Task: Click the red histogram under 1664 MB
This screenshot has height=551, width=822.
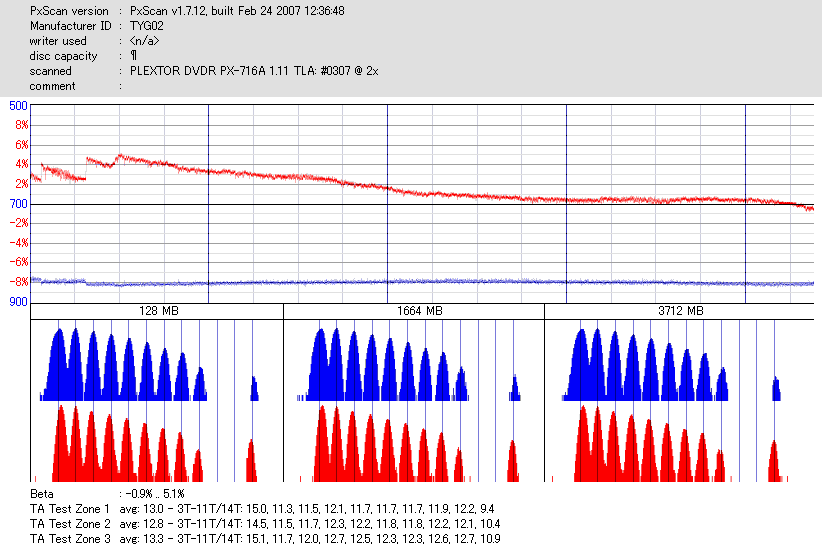Action: click(x=410, y=443)
